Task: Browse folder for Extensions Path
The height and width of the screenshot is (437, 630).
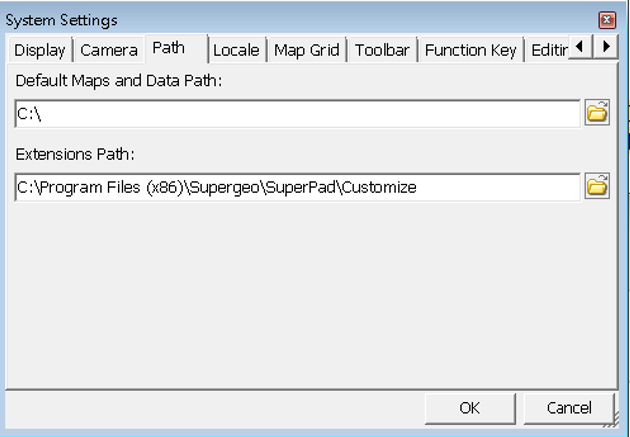Action: click(x=597, y=186)
